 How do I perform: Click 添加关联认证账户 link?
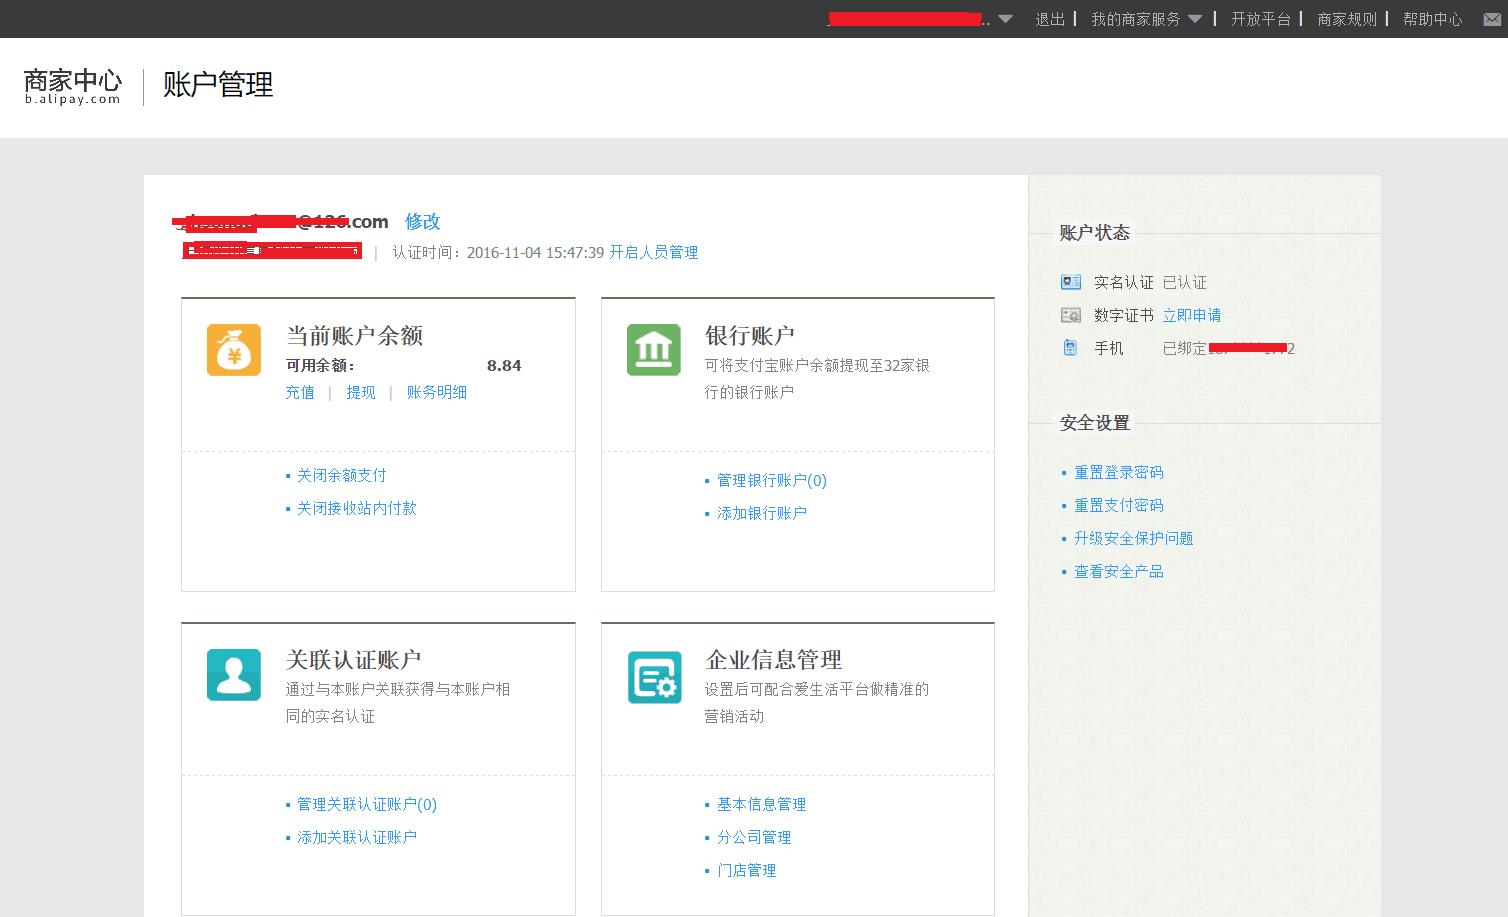click(x=356, y=837)
